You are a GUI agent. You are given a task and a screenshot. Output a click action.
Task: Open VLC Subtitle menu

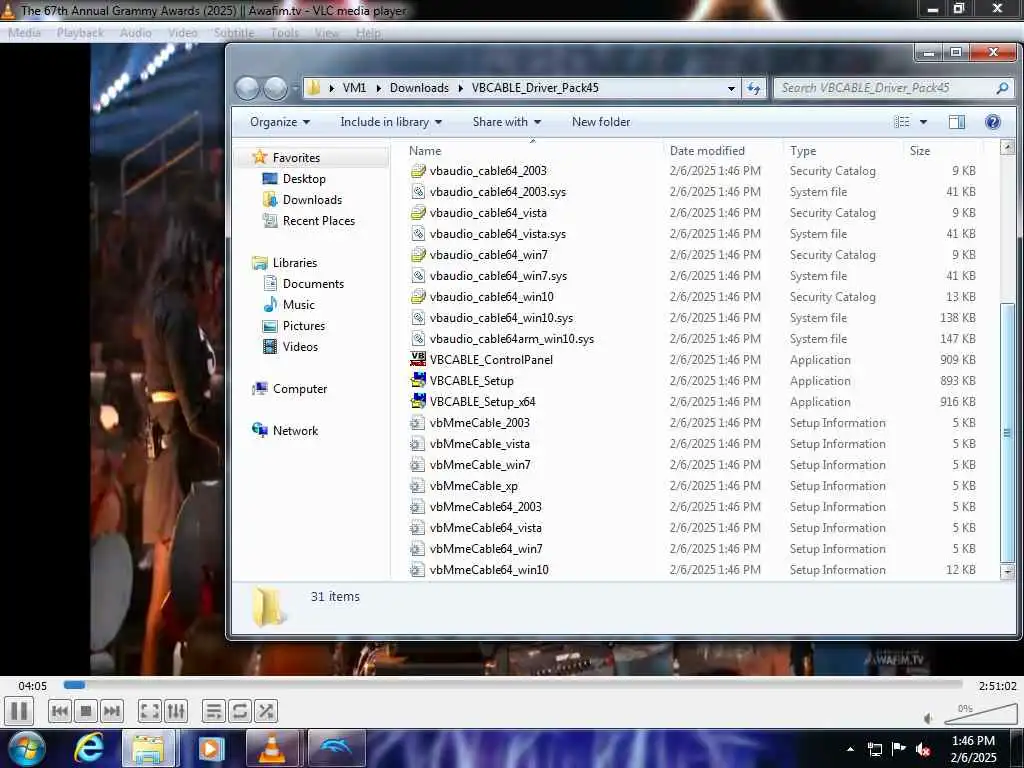[234, 33]
